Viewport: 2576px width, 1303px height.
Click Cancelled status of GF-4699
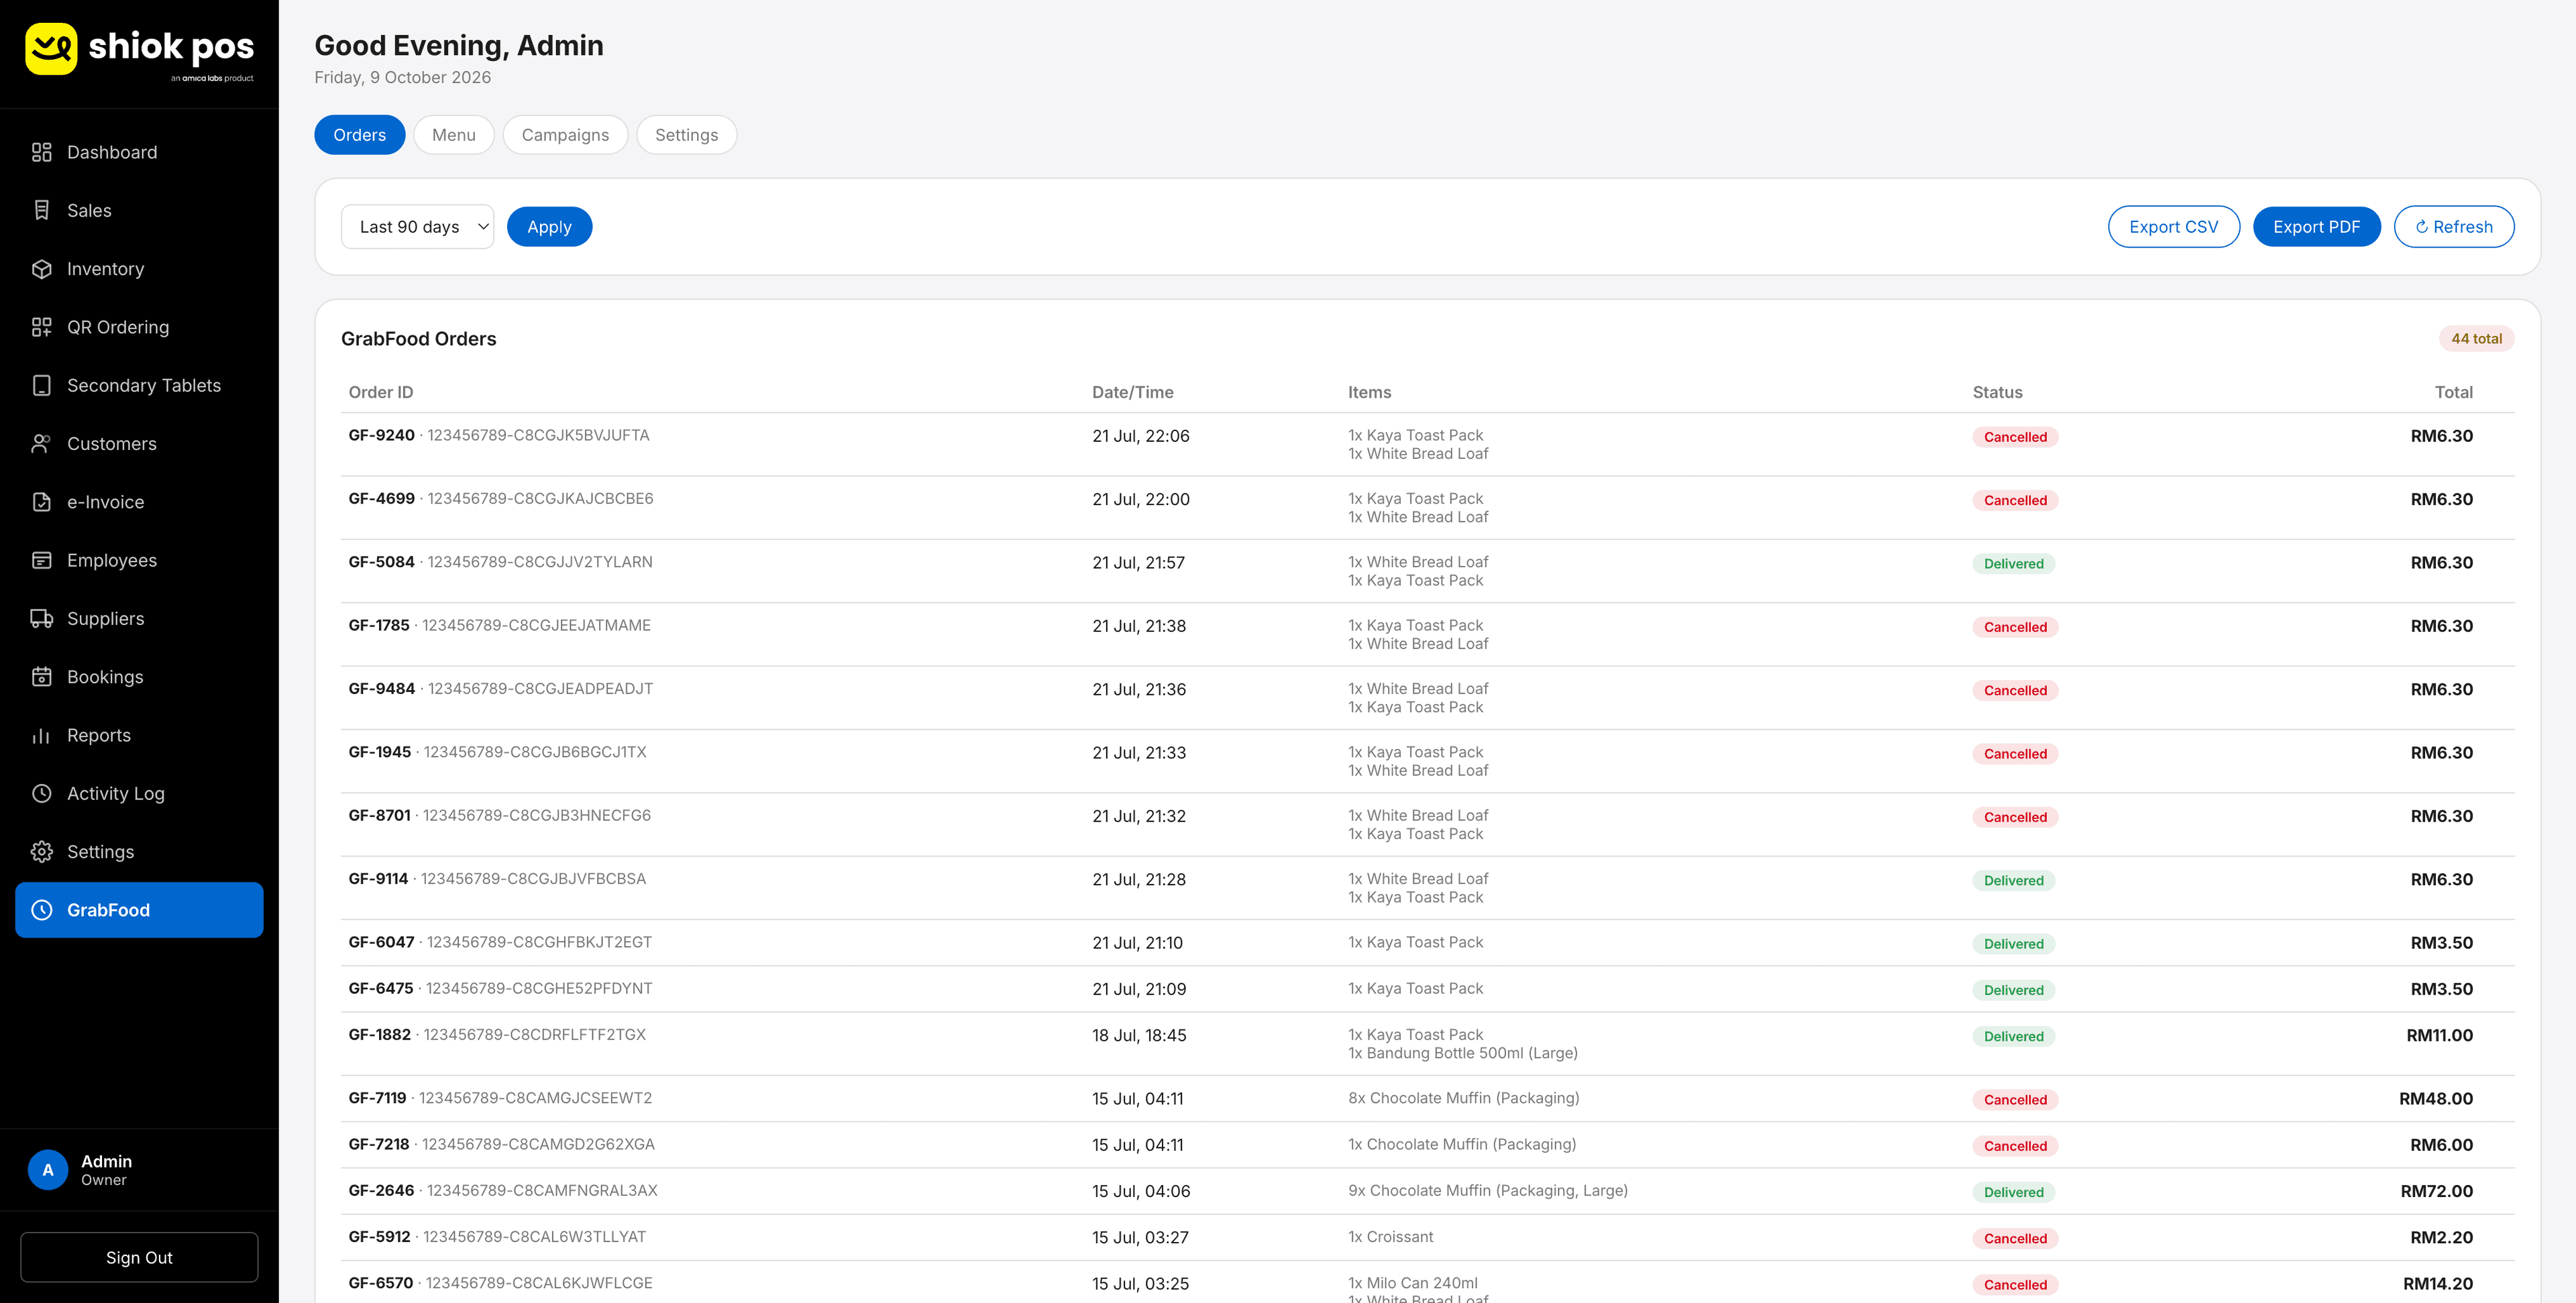(2015, 501)
